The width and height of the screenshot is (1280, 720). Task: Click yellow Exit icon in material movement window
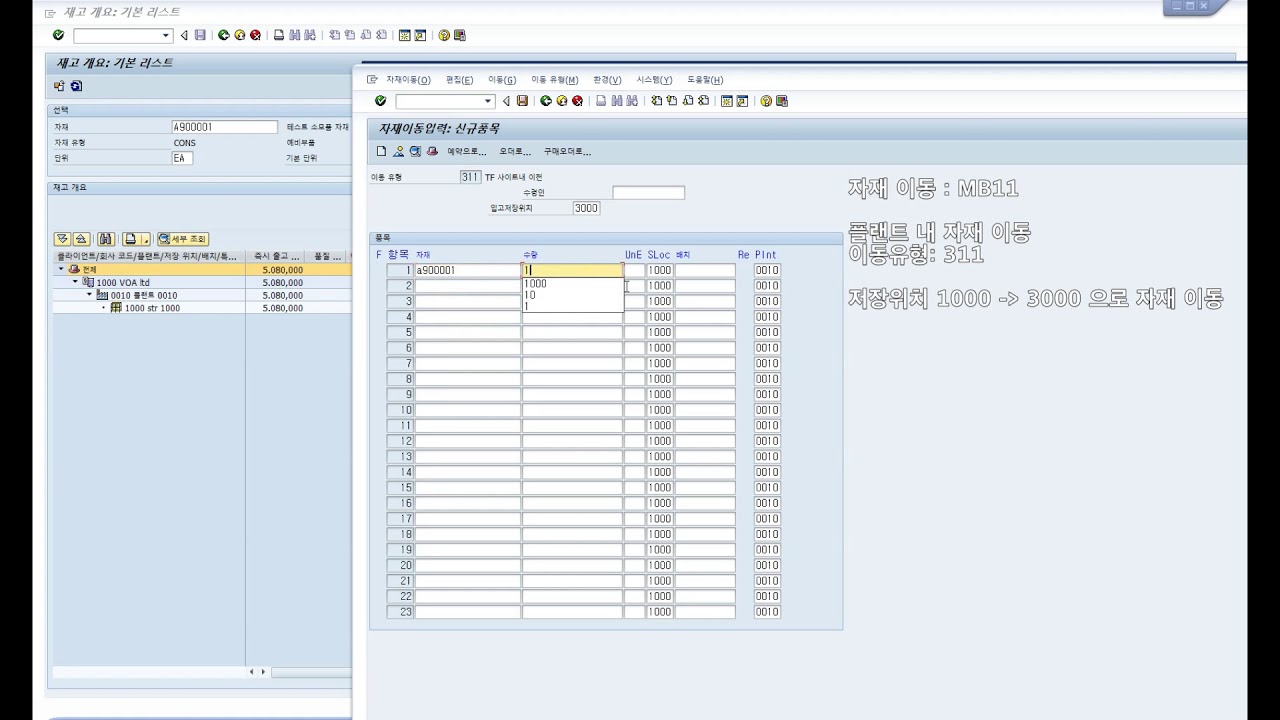coord(562,101)
